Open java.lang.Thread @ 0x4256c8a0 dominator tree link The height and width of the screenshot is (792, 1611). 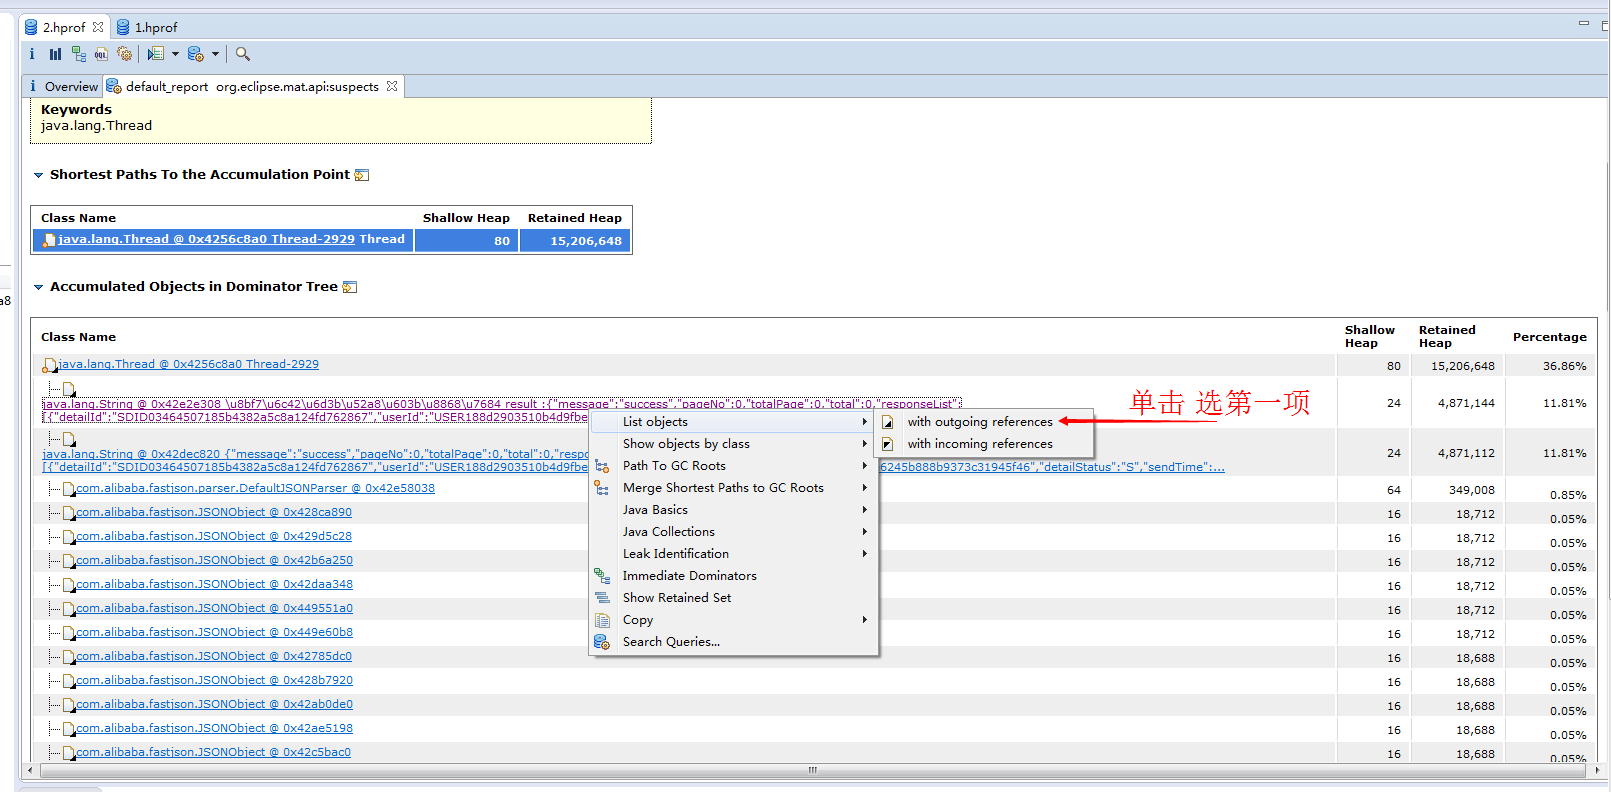tap(188, 365)
